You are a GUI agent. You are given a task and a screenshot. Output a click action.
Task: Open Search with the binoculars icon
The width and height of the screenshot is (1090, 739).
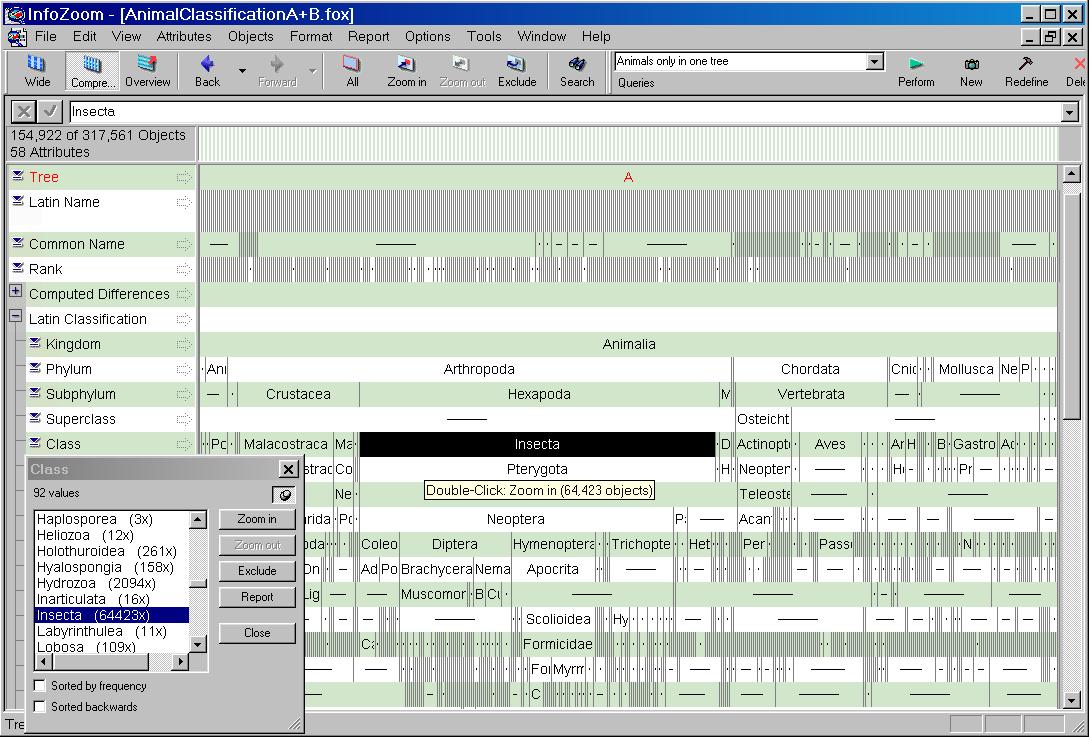pyautogui.click(x=576, y=70)
